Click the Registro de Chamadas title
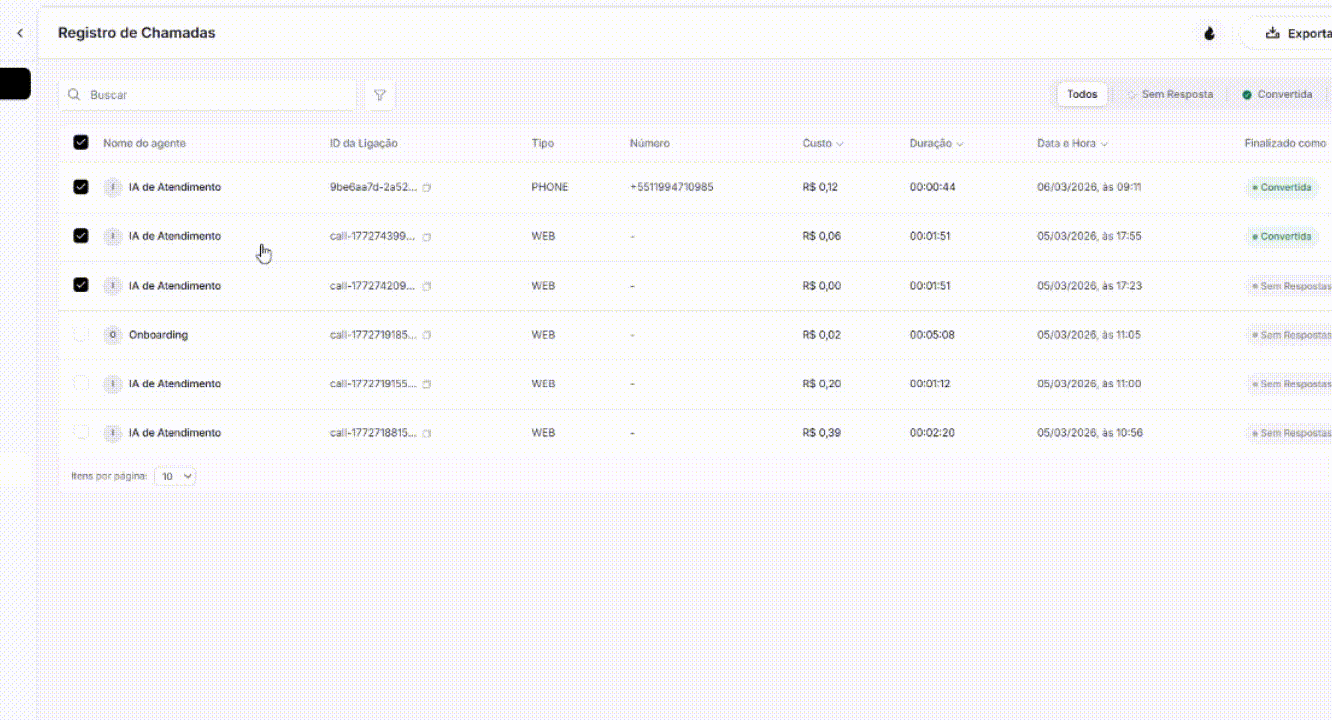Screen dimensions: 1332x720 136,33
